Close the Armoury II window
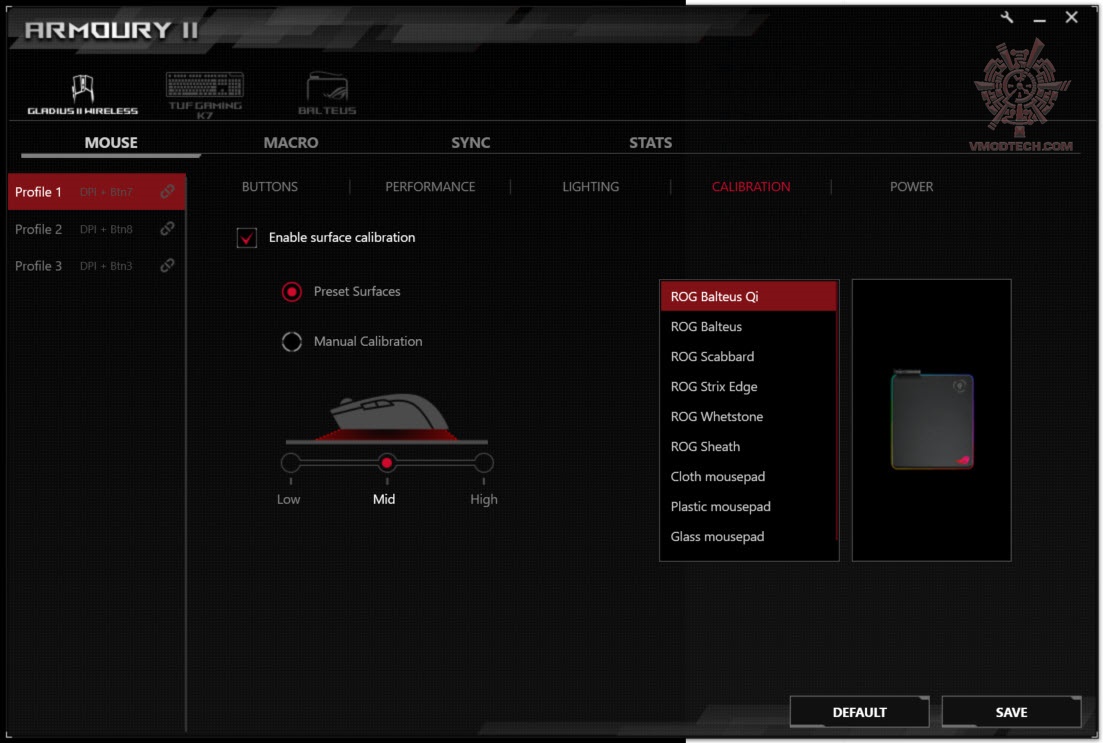Image resolution: width=1103 pixels, height=743 pixels. (x=1071, y=17)
